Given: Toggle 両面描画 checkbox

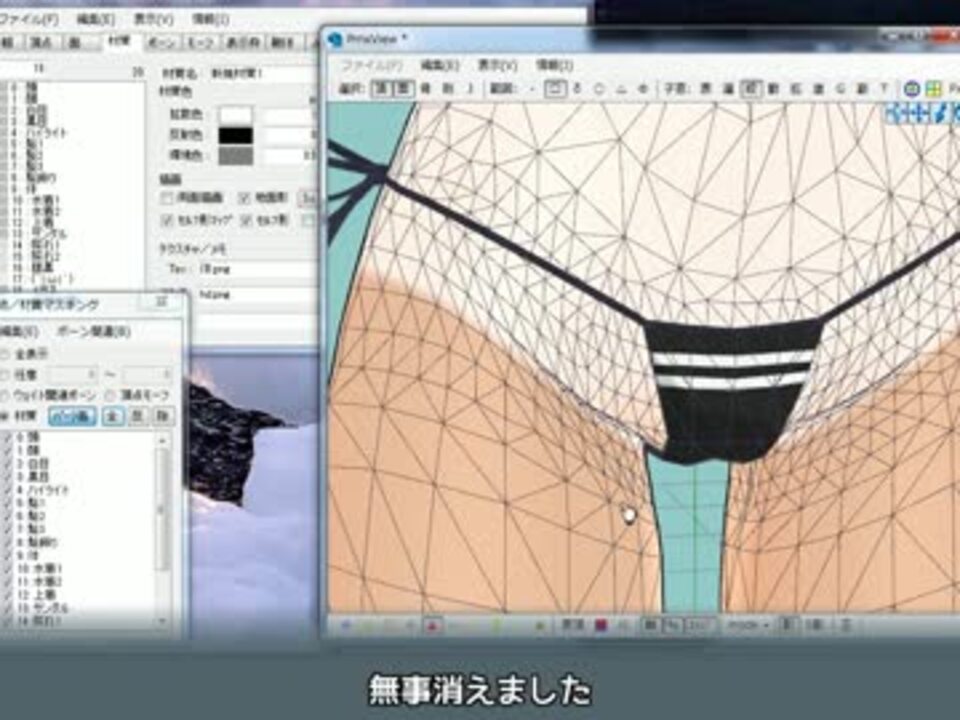Looking at the screenshot, I should coord(167,198).
